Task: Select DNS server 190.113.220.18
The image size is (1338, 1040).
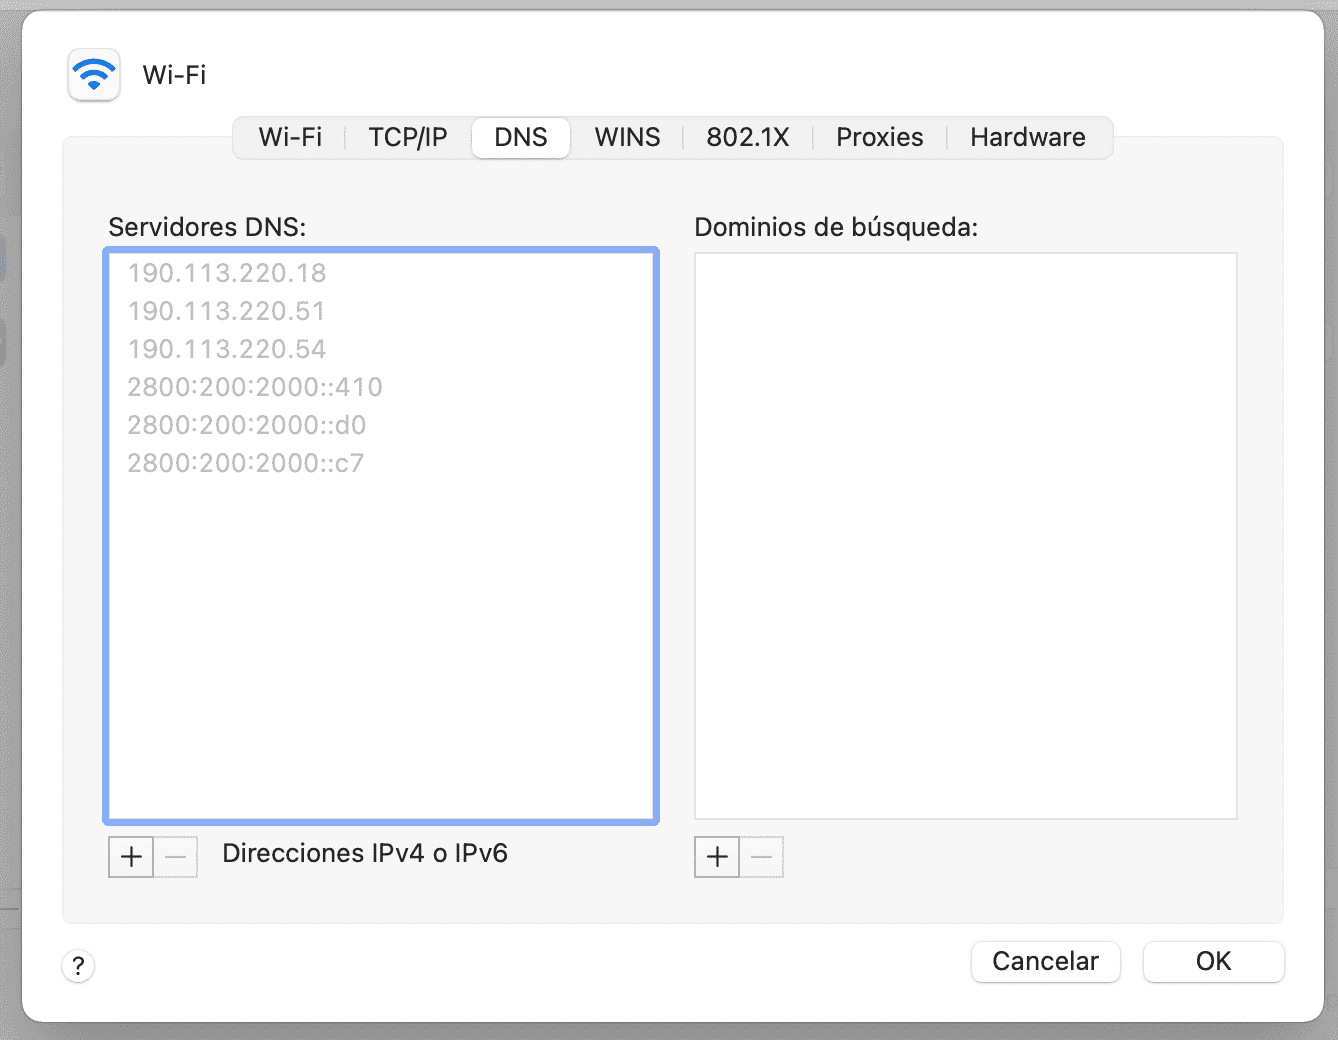Action: pyautogui.click(x=226, y=272)
